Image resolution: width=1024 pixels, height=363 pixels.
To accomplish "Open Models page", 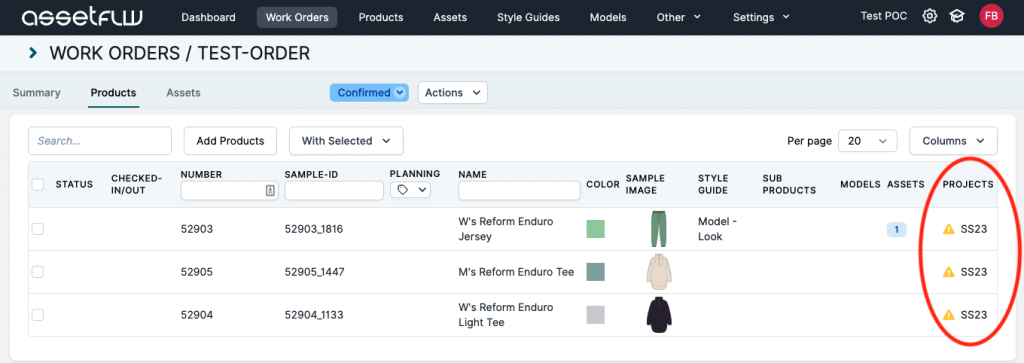I will click(x=608, y=18).
